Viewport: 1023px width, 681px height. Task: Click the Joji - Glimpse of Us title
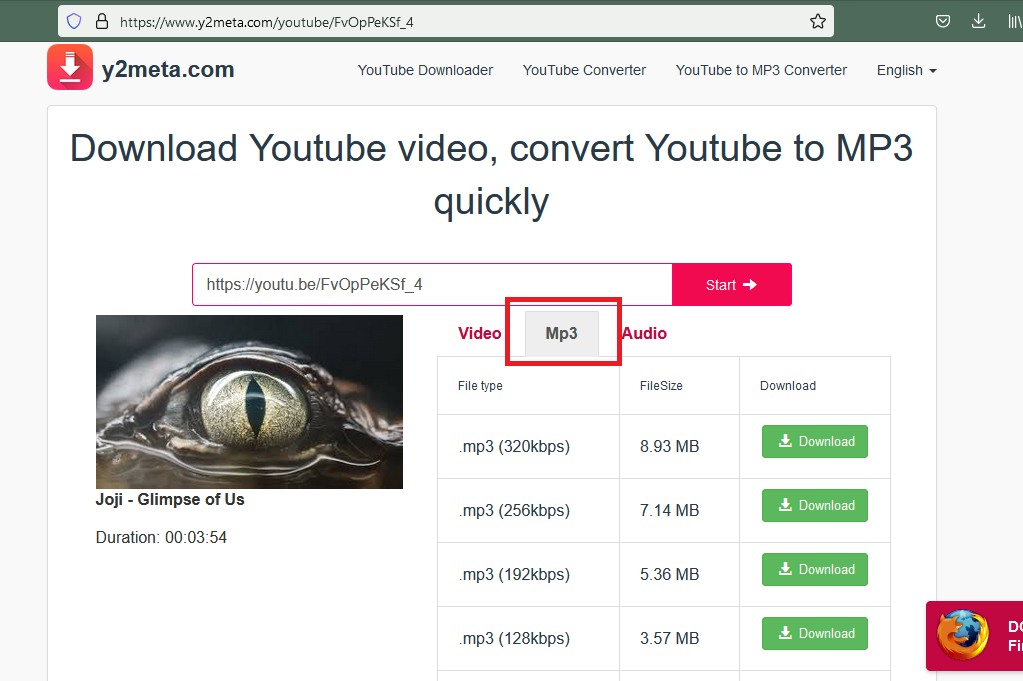170,500
